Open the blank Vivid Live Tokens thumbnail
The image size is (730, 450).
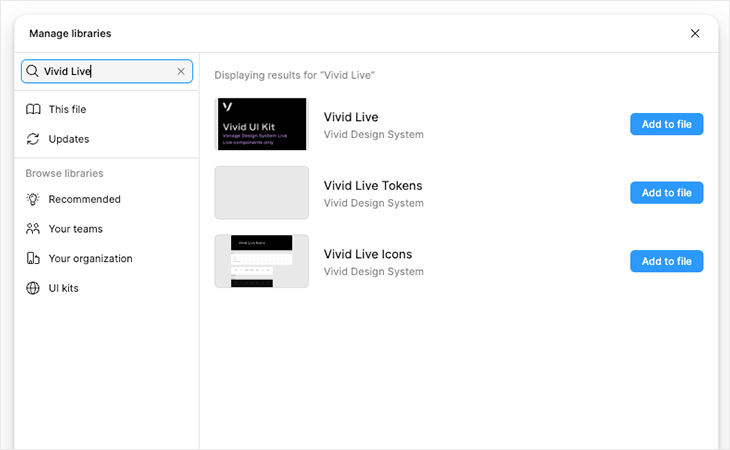[262, 193]
